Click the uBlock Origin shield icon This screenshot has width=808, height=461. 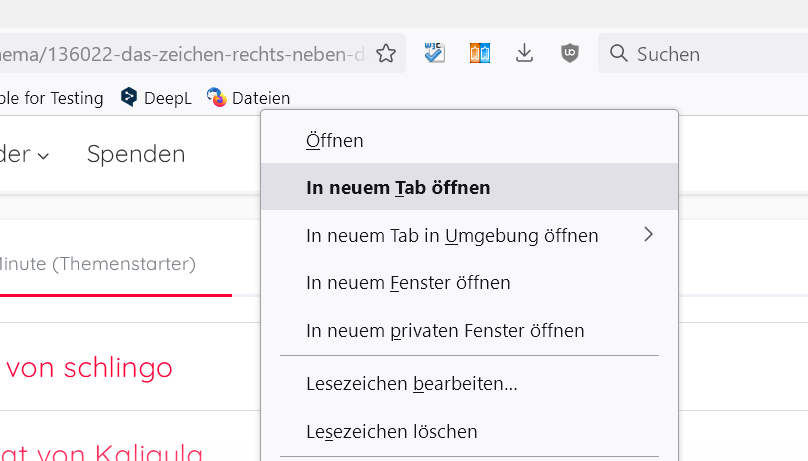570,54
